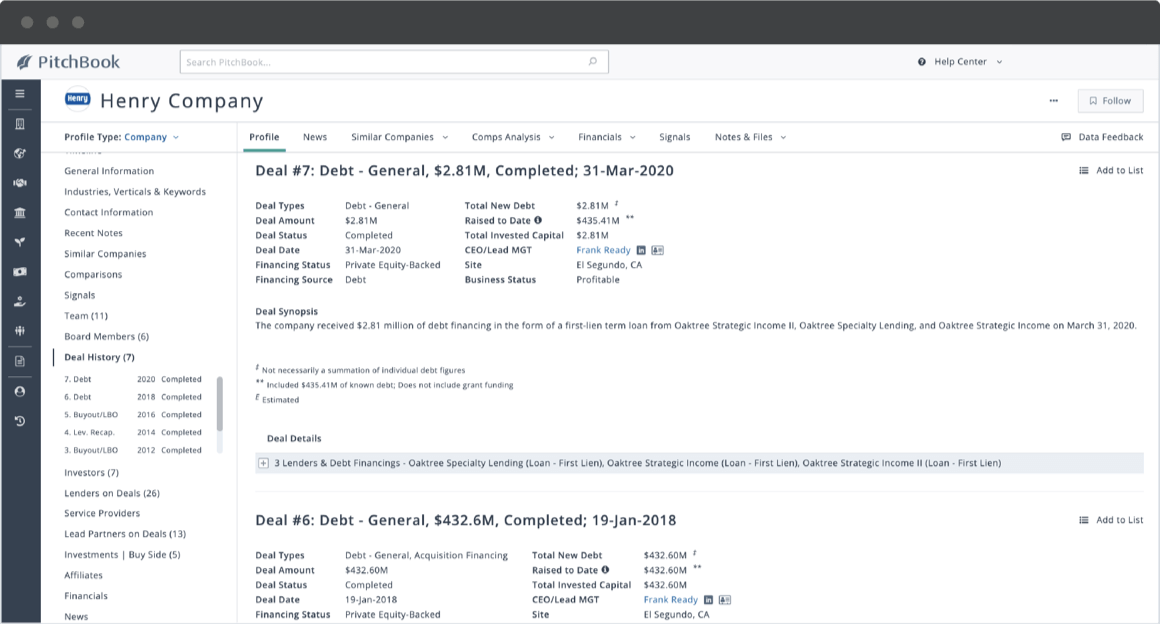Go to General Information section
Image resolution: width=1160 pixels, height=624 pixels.
pyautogui.click(x=109, y=171)
